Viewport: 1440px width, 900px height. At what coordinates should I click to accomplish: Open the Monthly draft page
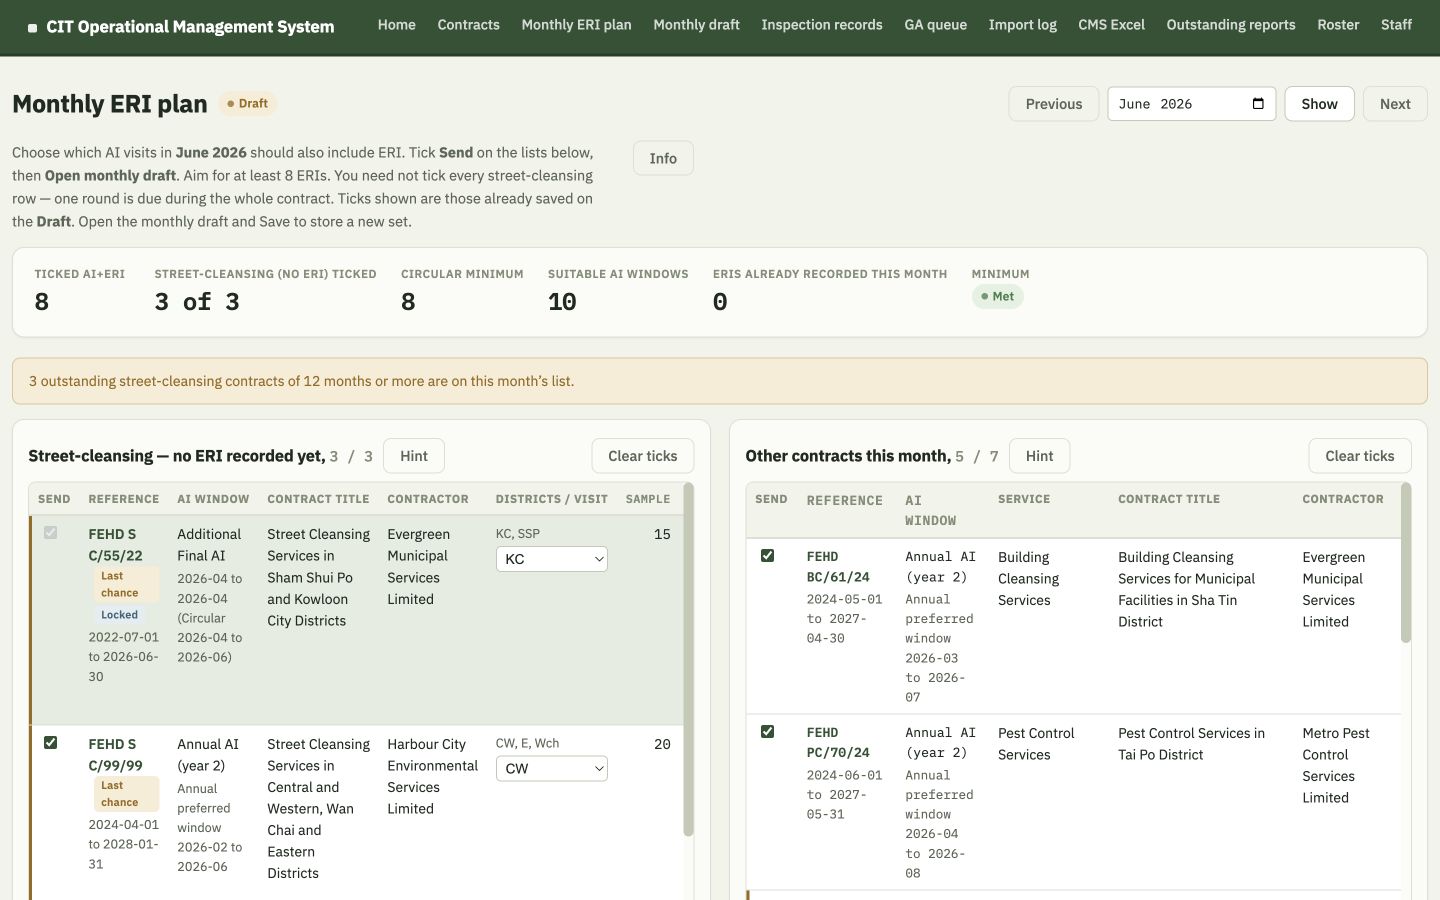(x=696, y=25)
